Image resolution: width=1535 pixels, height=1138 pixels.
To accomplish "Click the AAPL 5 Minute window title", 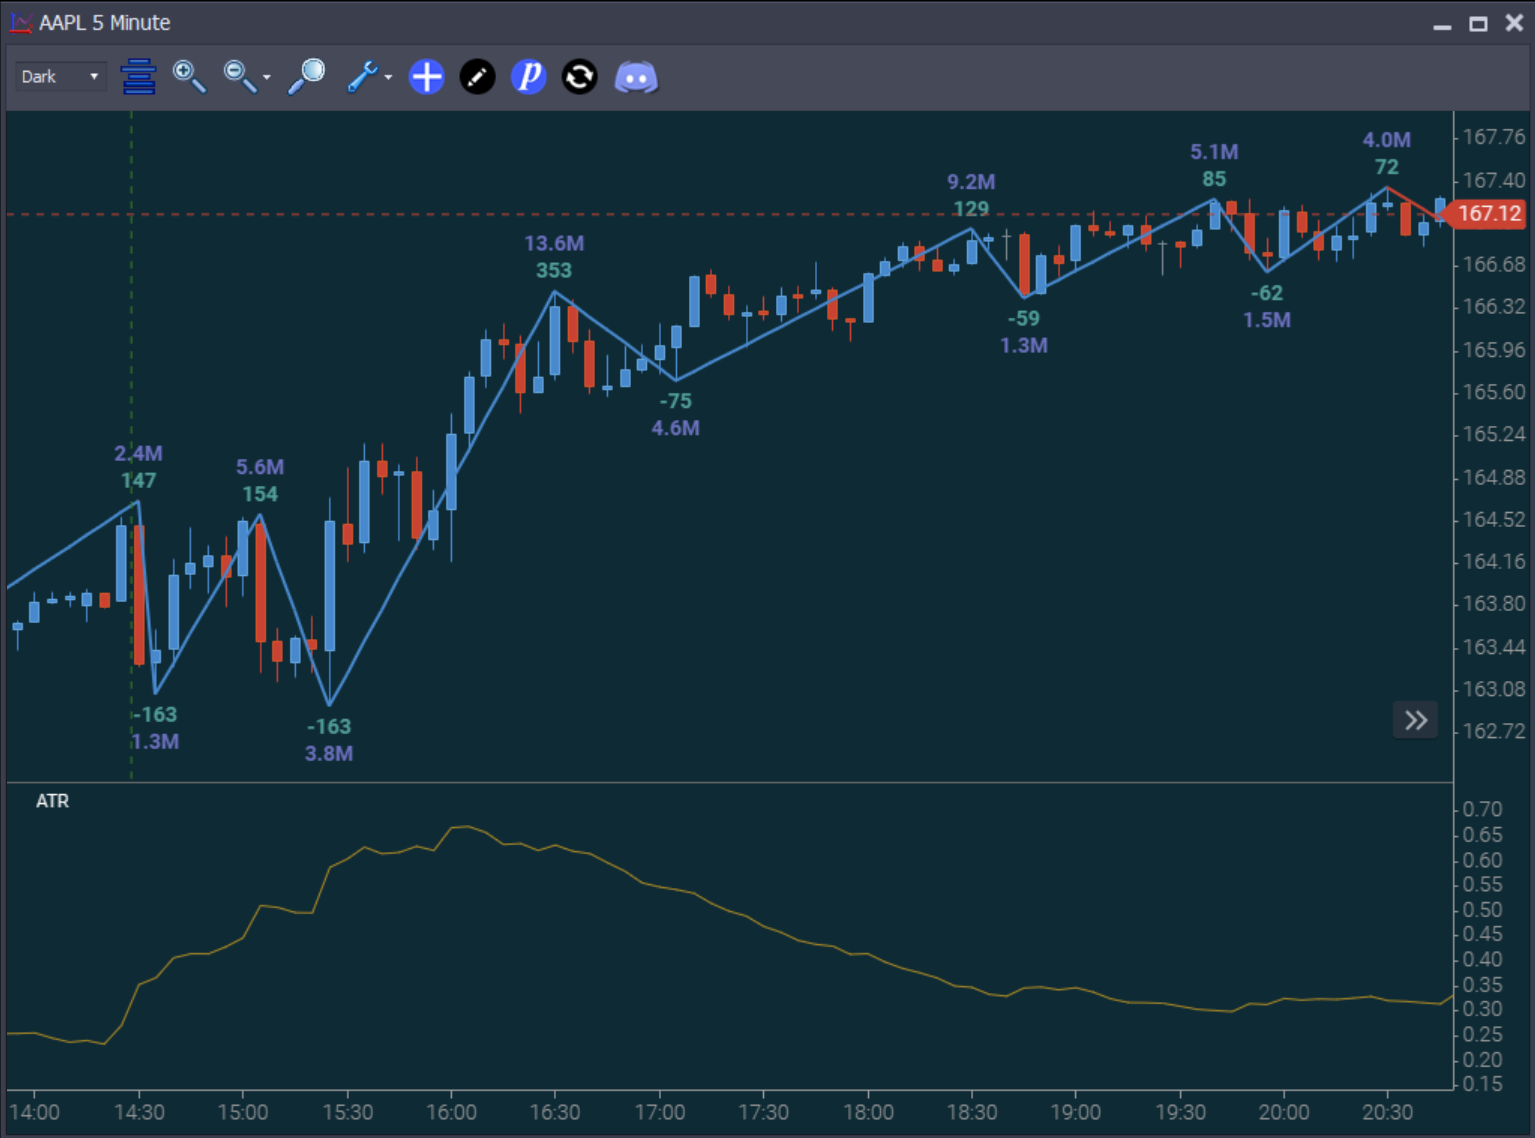I will (105, 22).
